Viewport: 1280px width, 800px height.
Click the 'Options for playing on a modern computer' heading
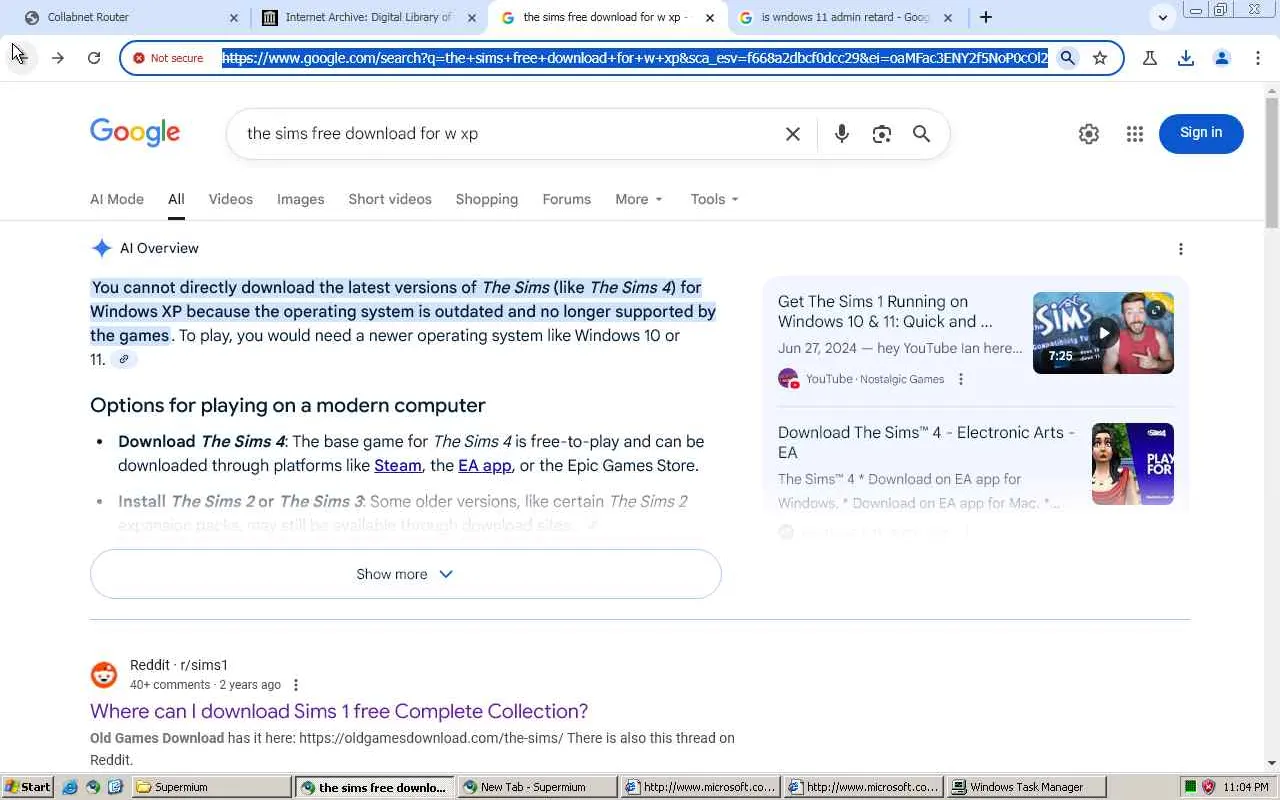coord(288,405)
